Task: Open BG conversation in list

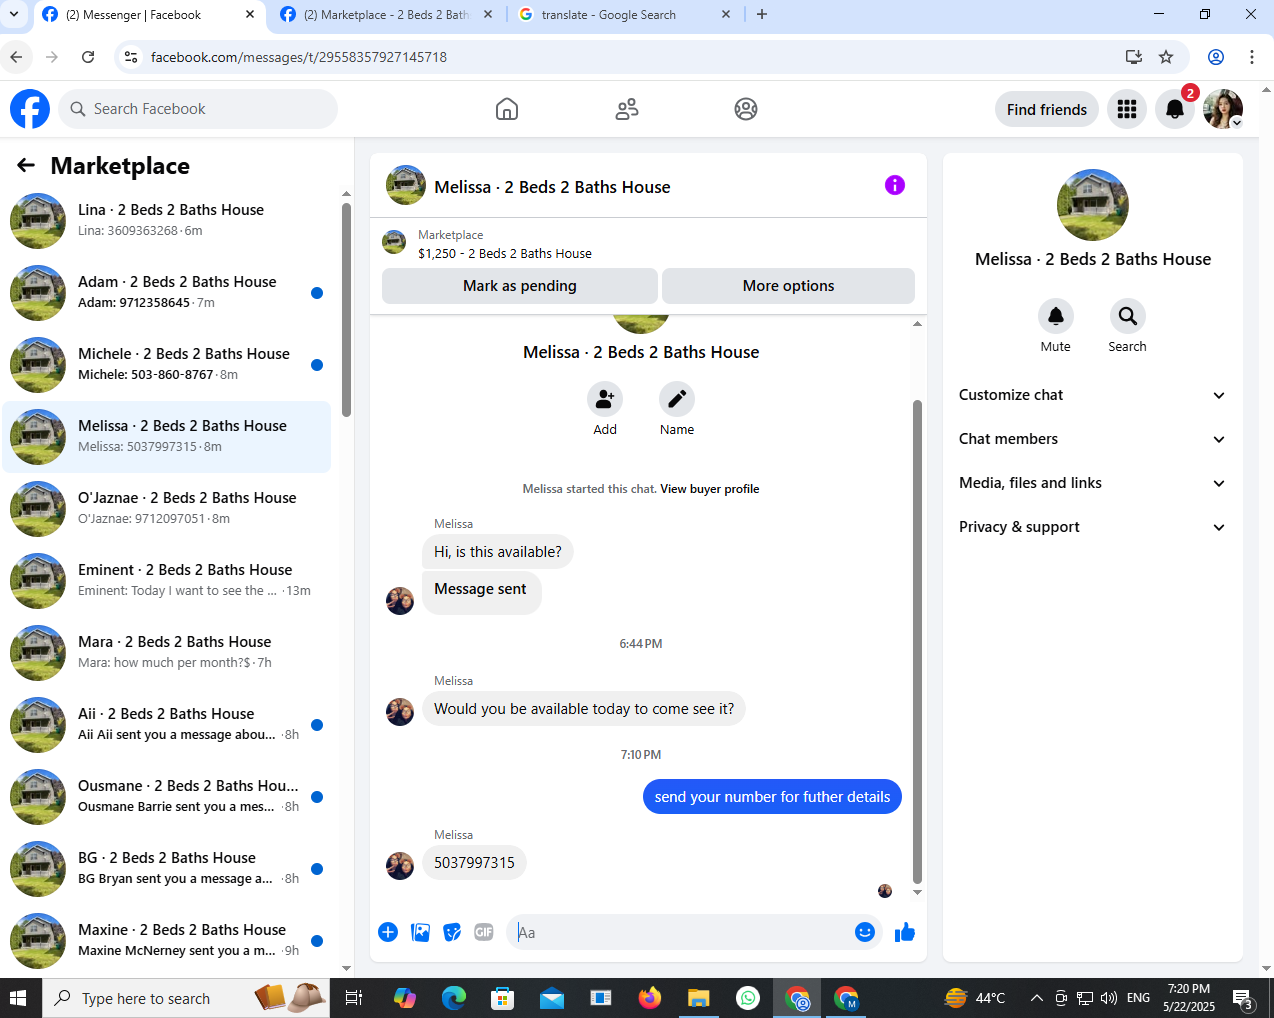Action: click(x=167, y=869)
